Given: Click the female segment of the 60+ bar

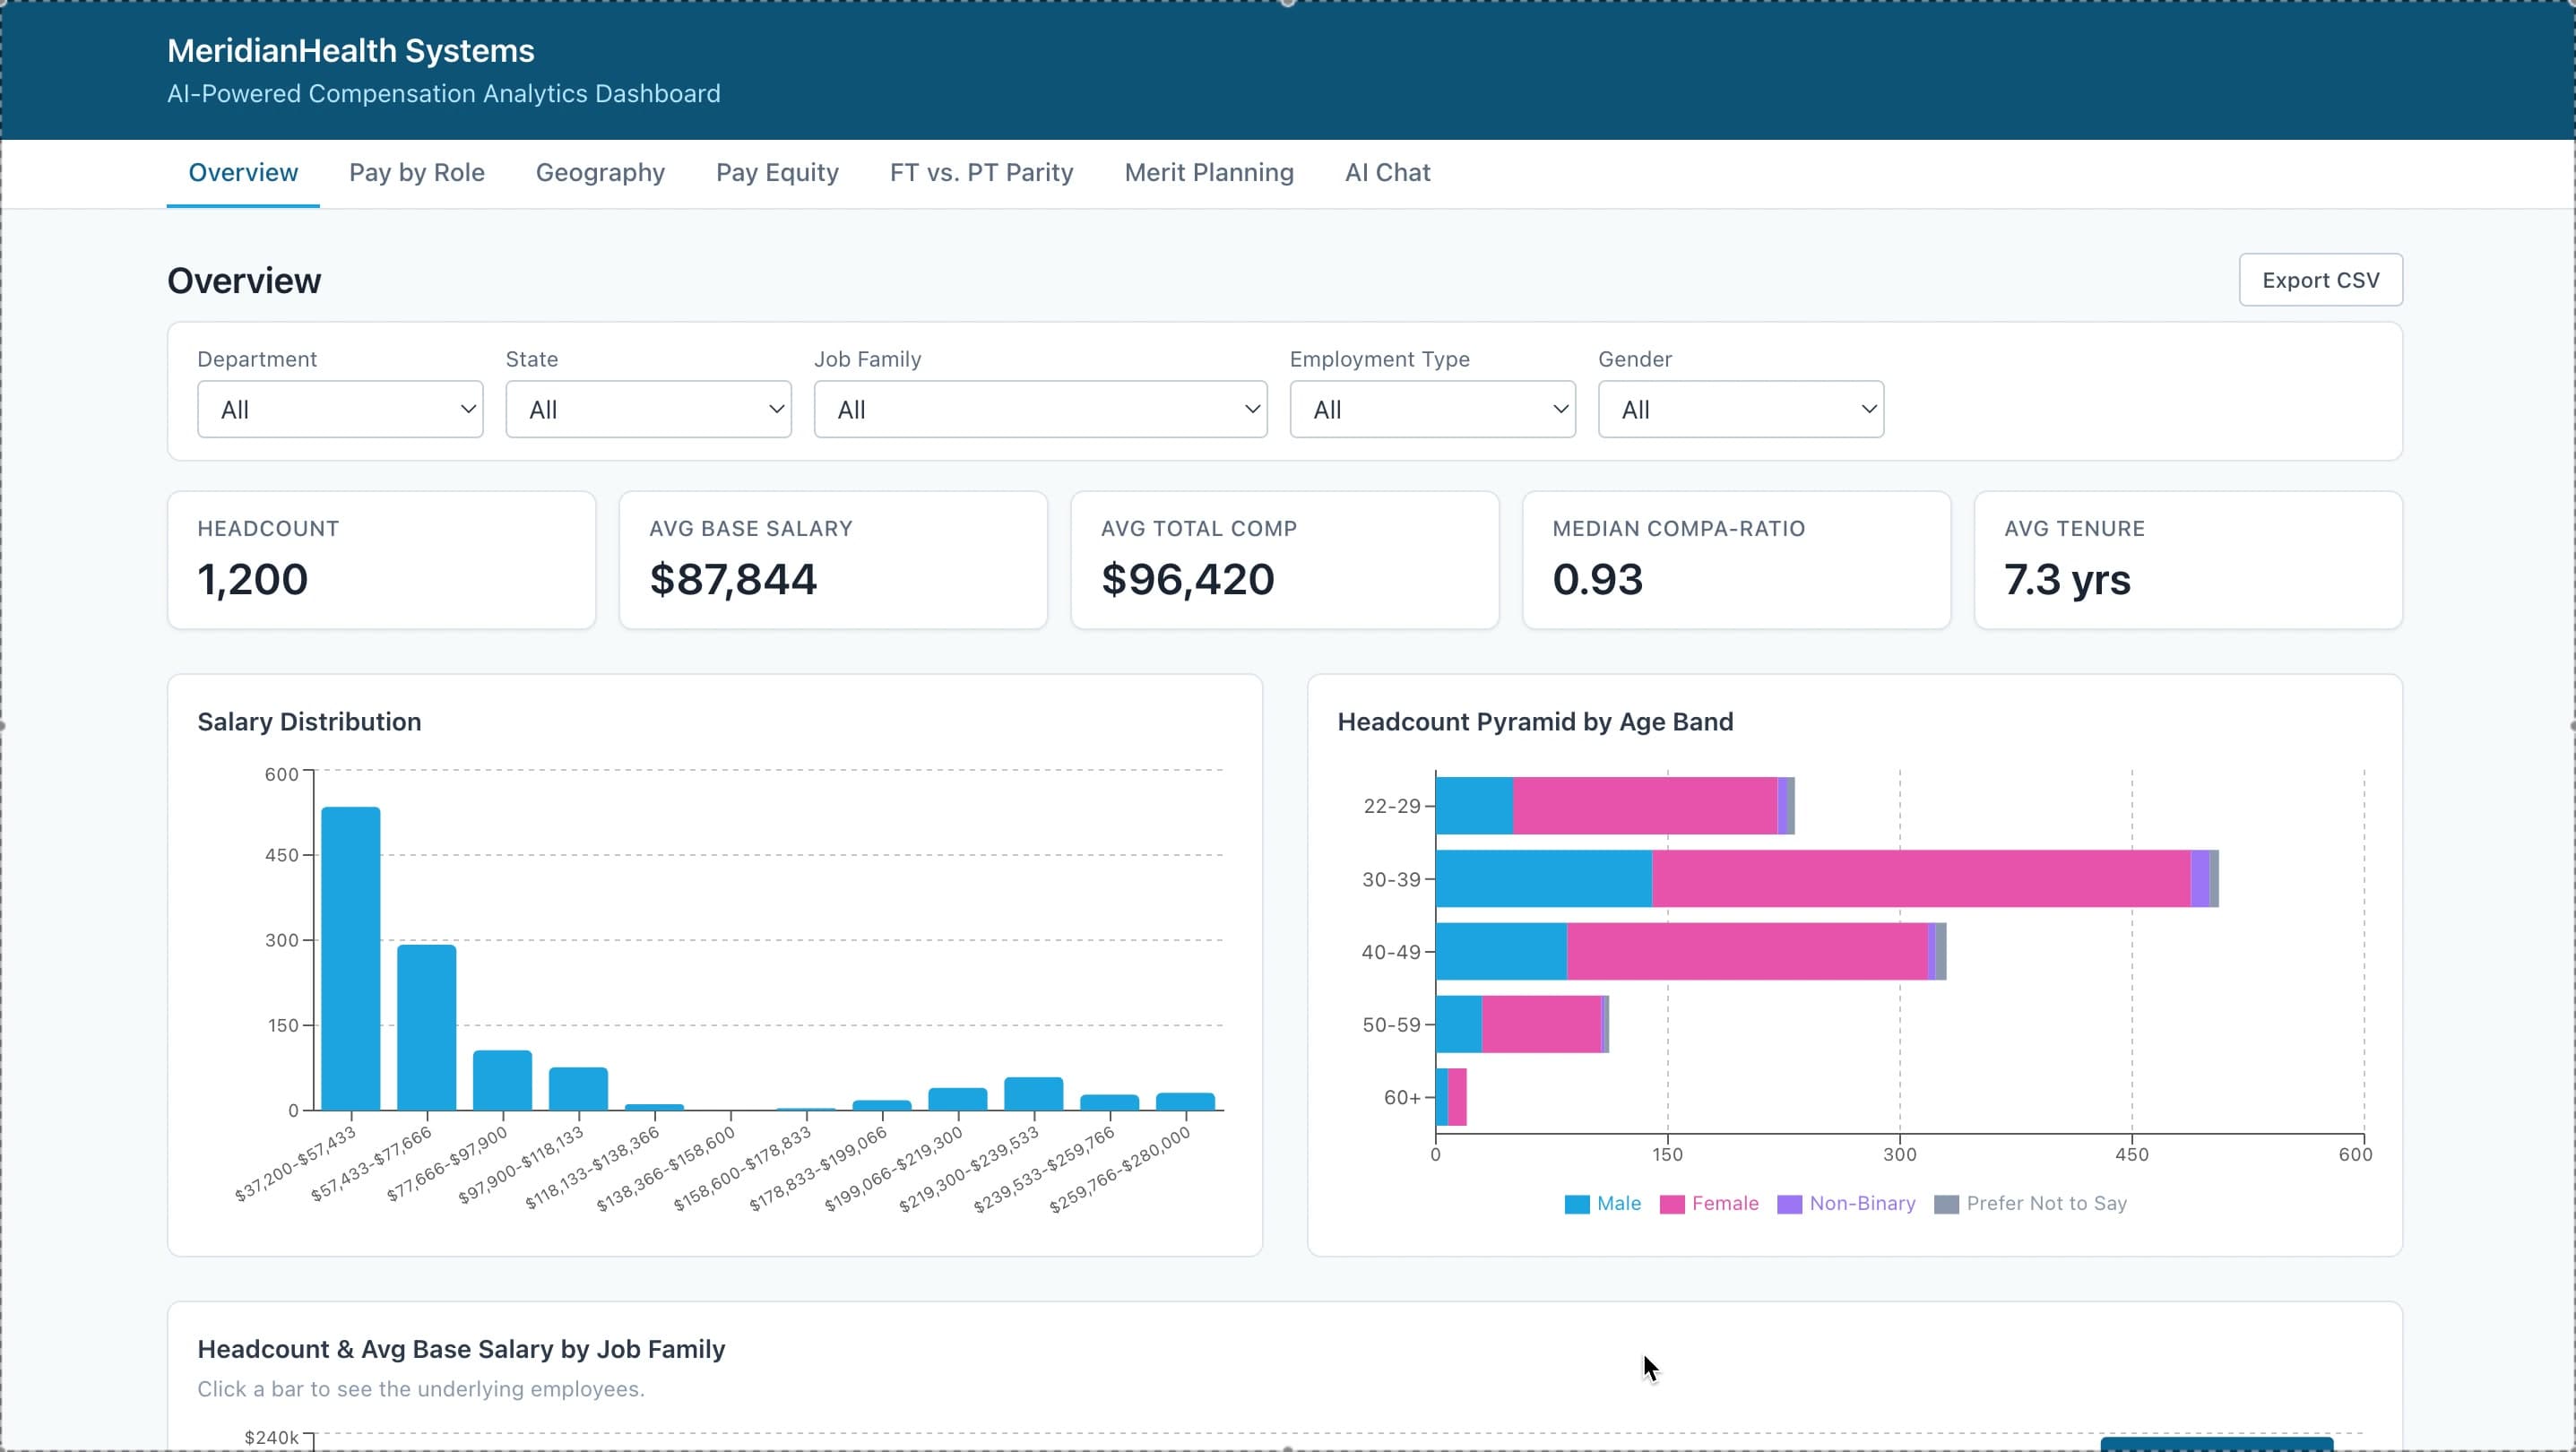Looking at the screenshot, I should pyautogui.click(x=1457, y=1098).
